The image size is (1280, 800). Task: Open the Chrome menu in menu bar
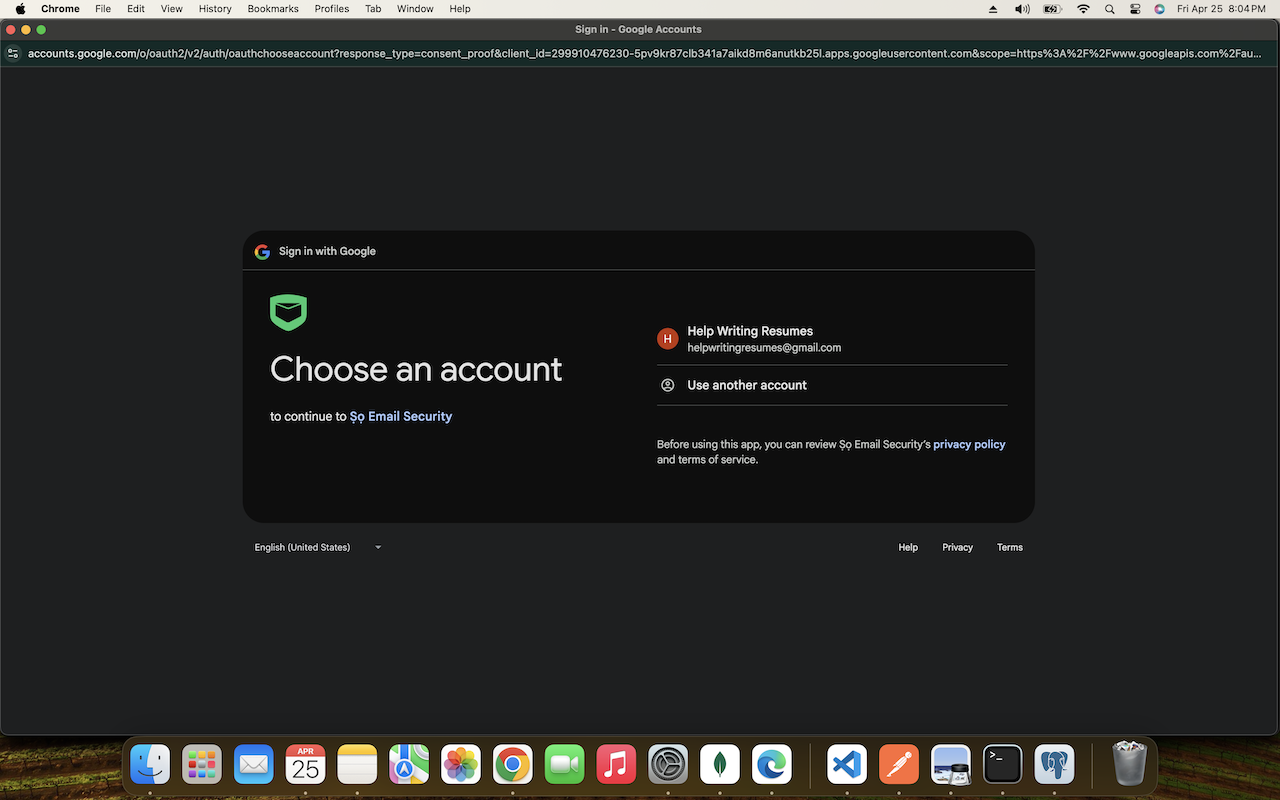pyautogui.click(x=60, y=9)
